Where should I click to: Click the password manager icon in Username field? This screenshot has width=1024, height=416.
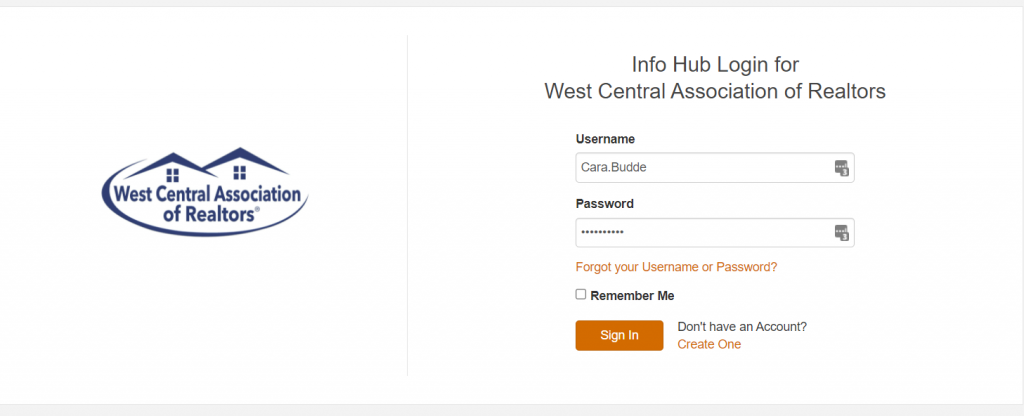(841, 168)
